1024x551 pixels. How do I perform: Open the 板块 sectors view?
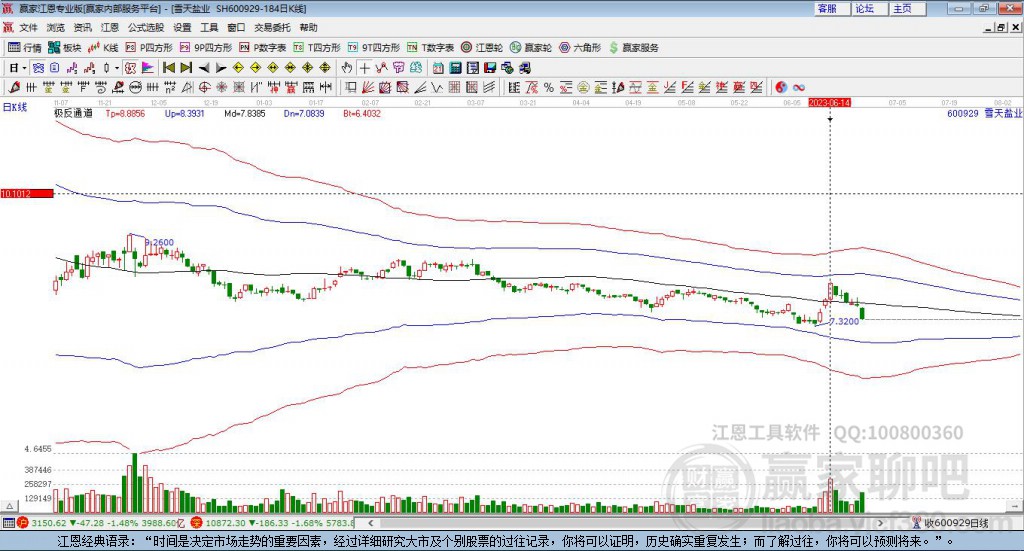[x=65, y=48]
